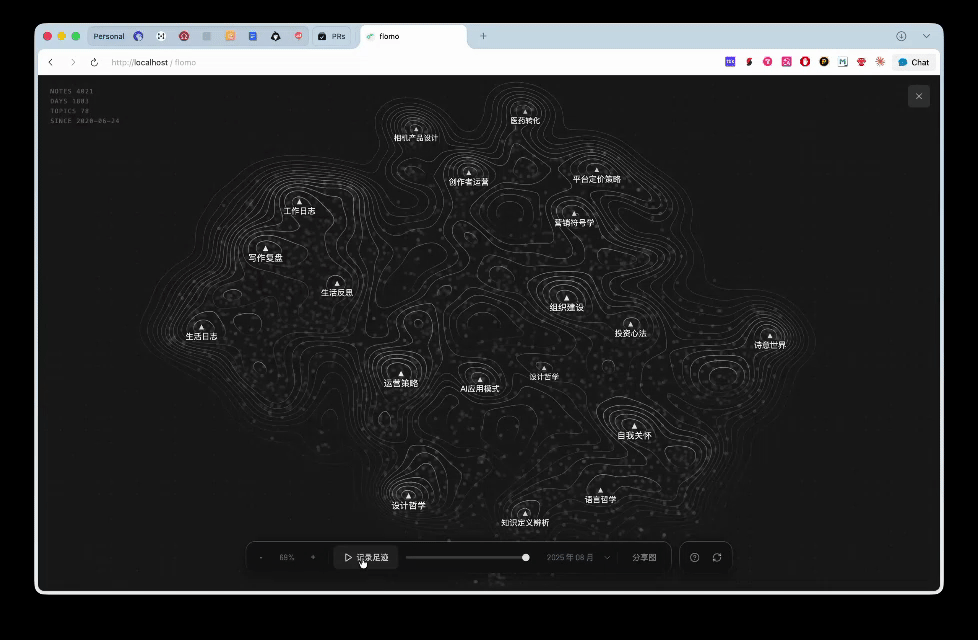Click the refresh map icon in bottom toolbar

tap(717, 558)
